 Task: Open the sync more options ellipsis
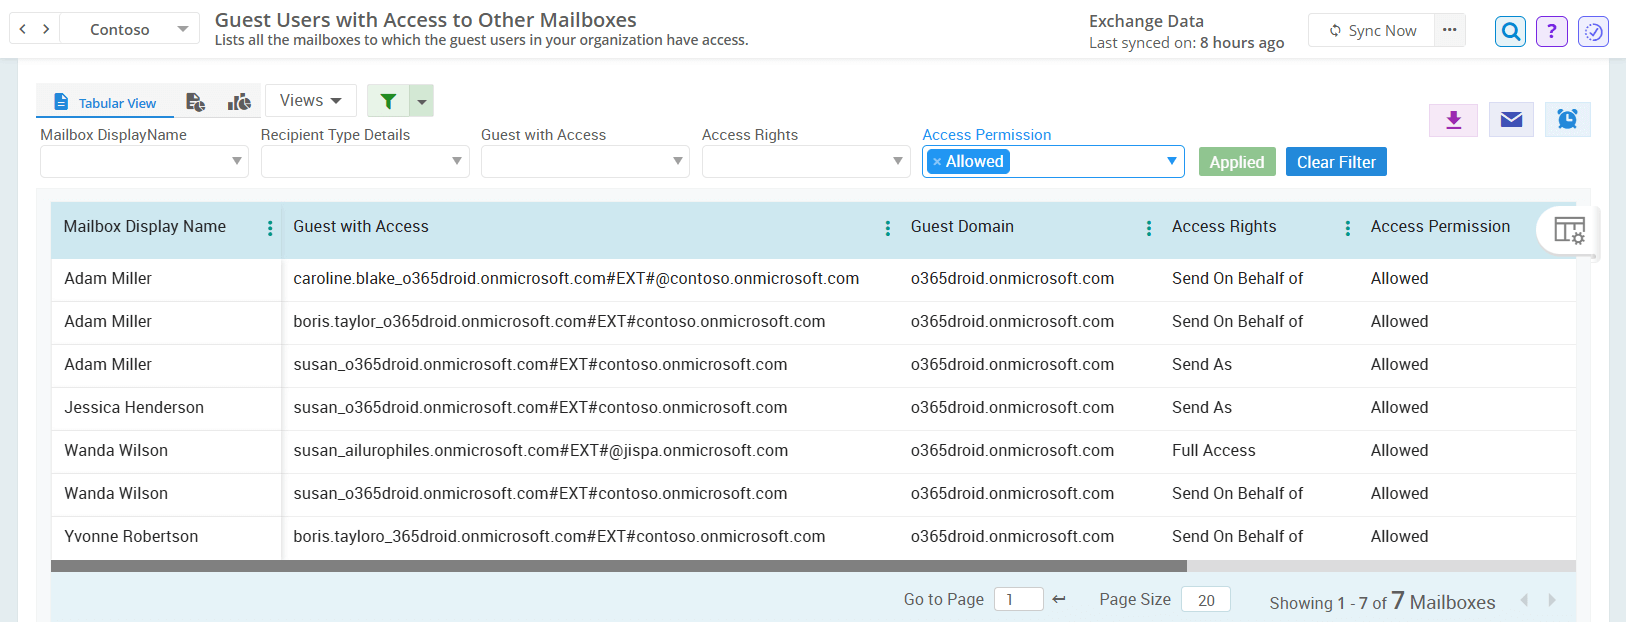(1450, 30)
